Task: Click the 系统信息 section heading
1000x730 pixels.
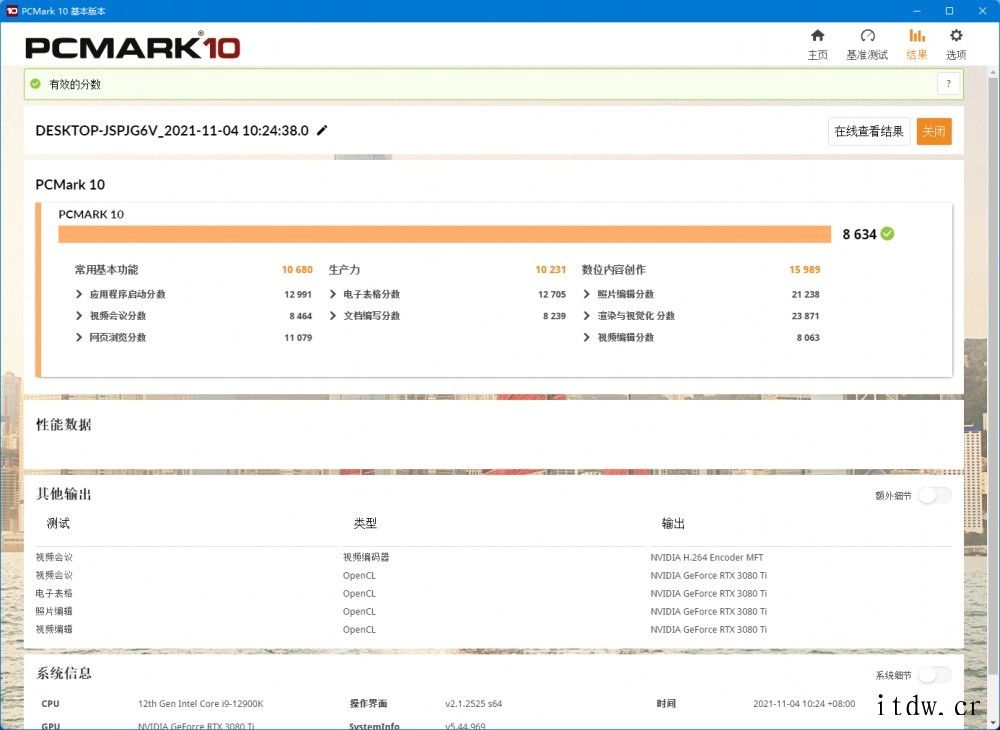Action: 64,673
